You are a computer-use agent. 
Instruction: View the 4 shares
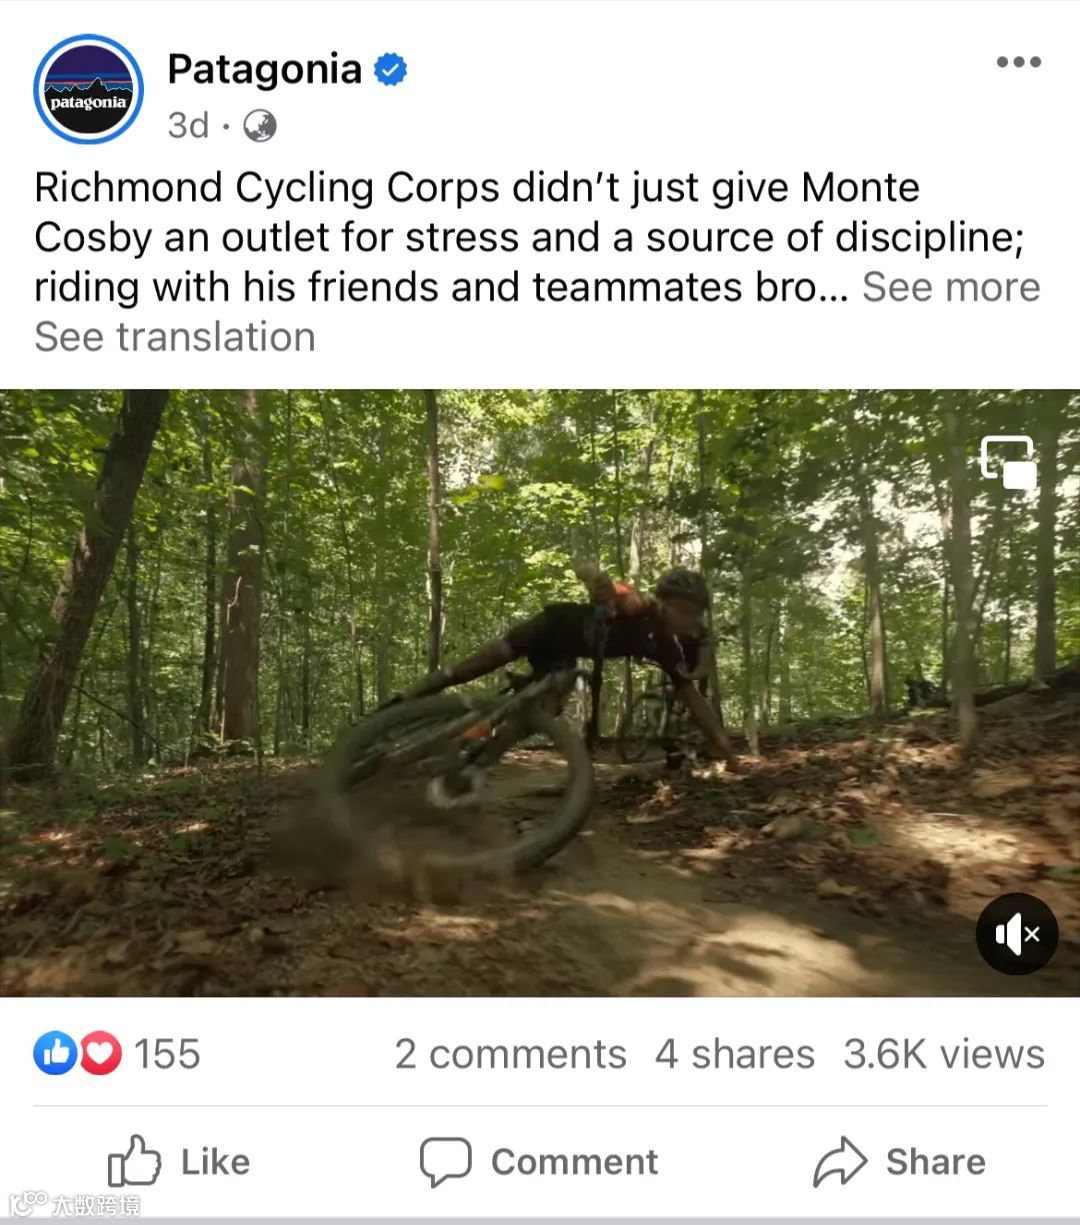pos(735,1054)
